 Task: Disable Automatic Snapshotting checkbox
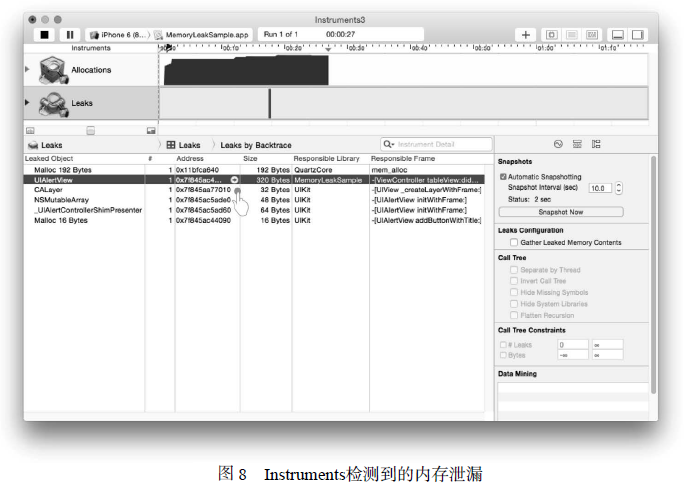pyautogui.click(x=503, y=177)
